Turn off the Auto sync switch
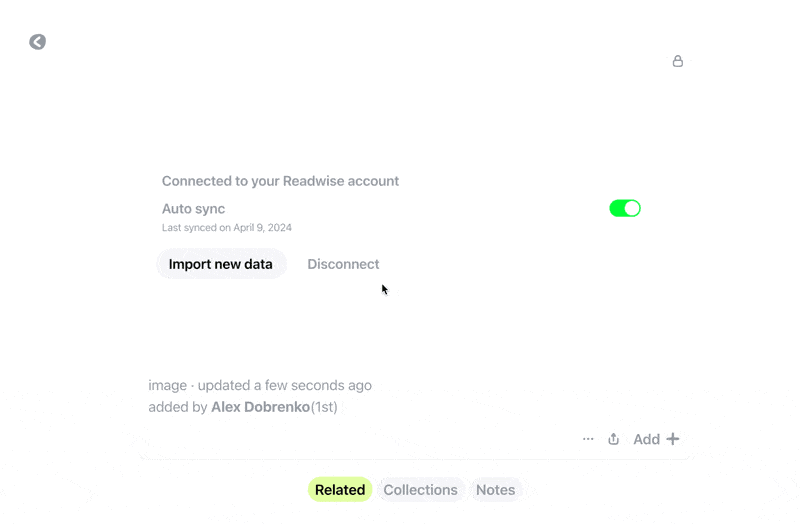The image size is (800, 524). 625,208
